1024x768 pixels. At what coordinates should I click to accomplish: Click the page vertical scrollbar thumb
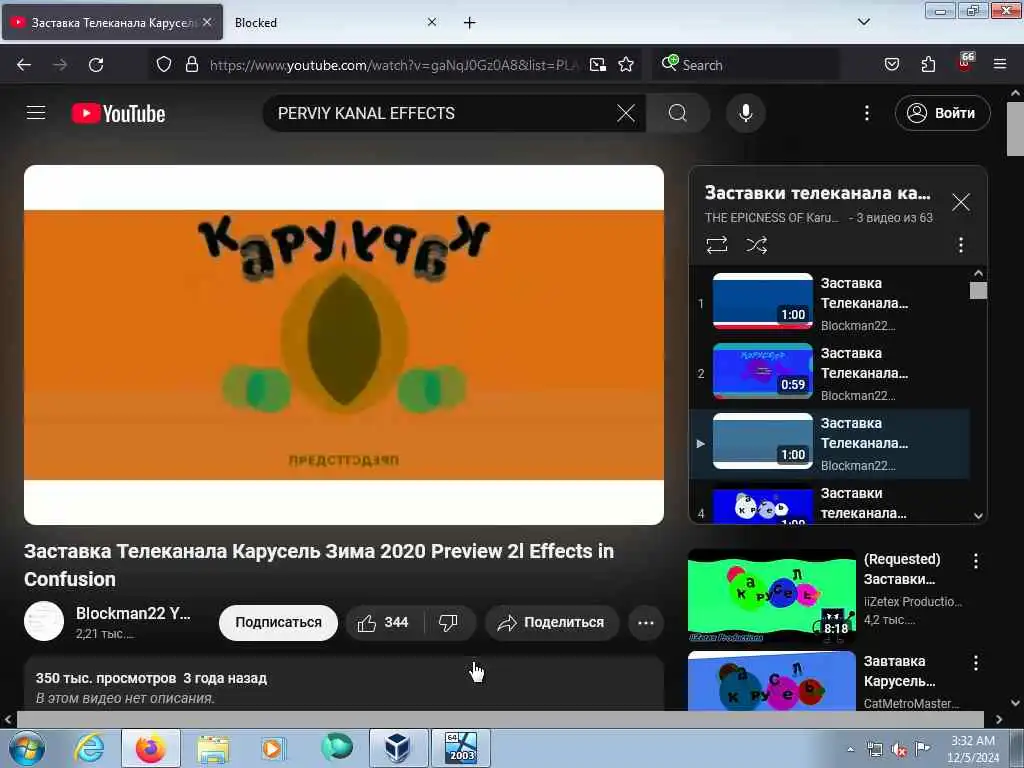(1015, 129)
